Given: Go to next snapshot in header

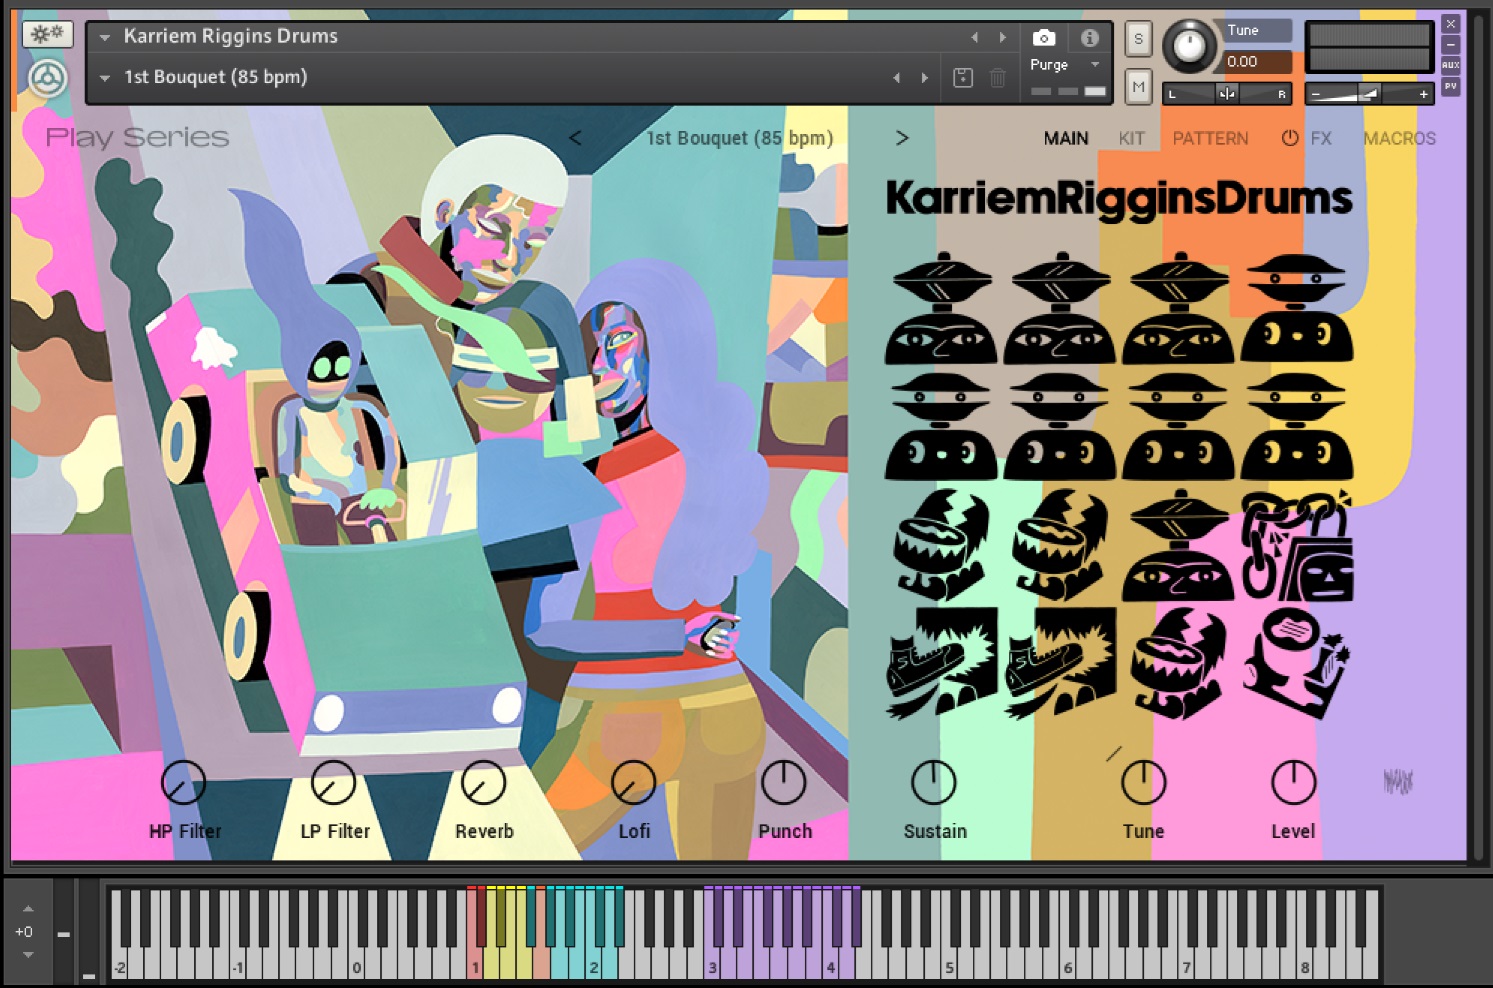Looking at the screenshot, I should tap(925, 77).
